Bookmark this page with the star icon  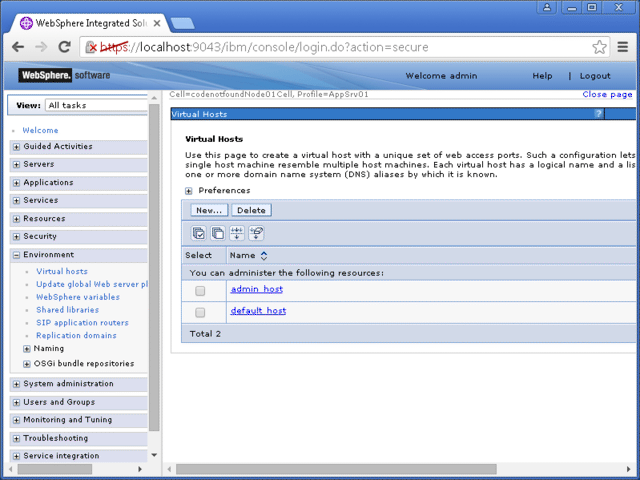599,47
